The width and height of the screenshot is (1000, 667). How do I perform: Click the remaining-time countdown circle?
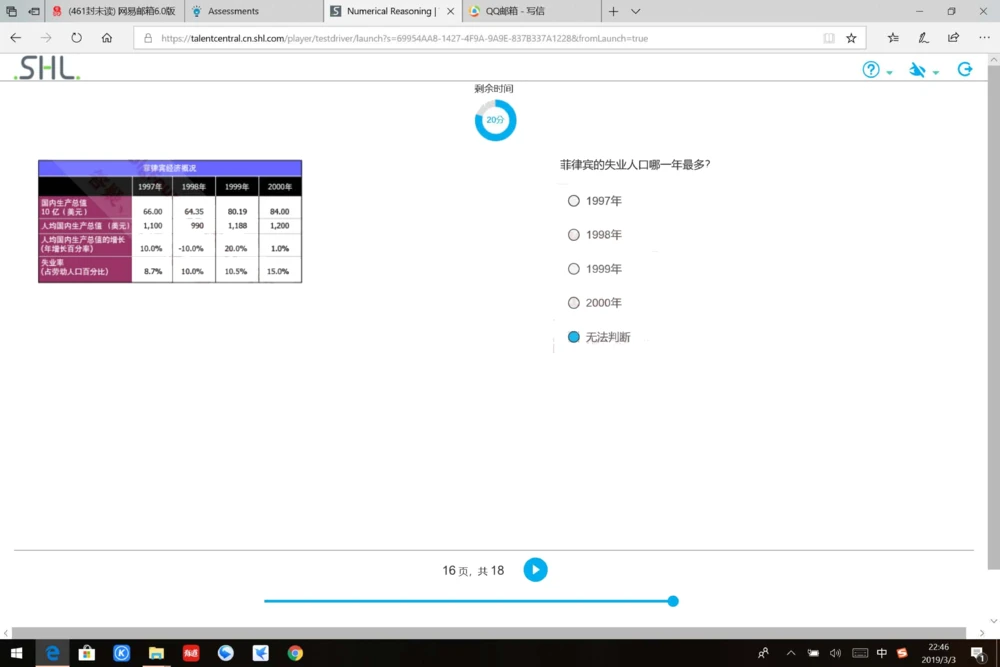click(495, 119)
